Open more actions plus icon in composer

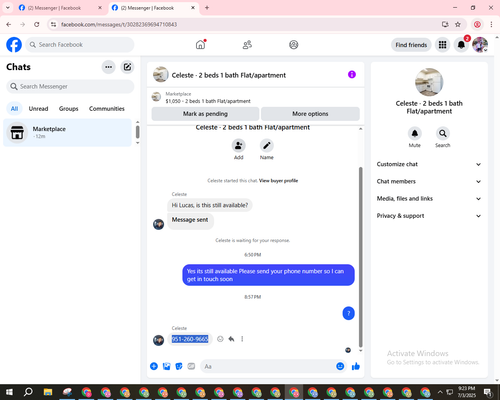coord(154,366)
